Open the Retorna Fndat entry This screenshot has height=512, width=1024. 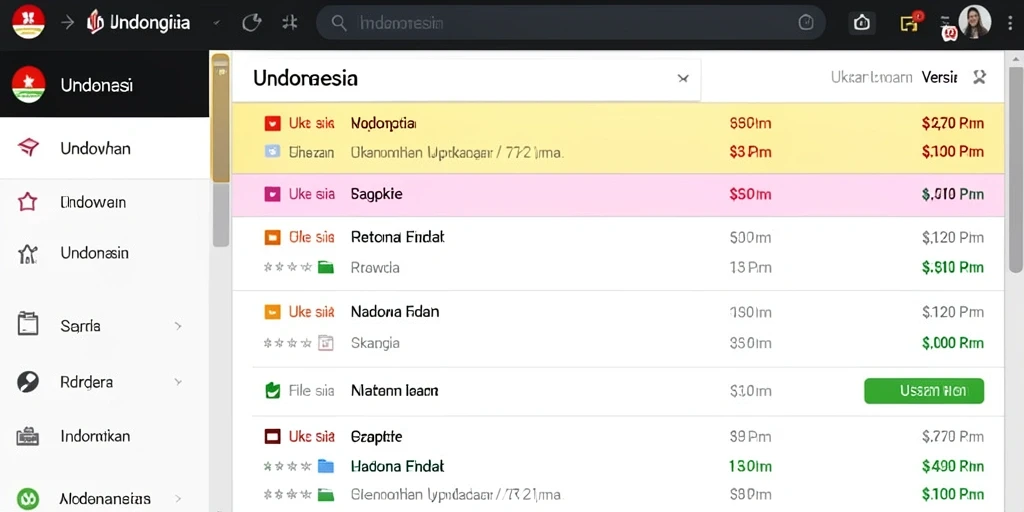(x=398, y=237)
